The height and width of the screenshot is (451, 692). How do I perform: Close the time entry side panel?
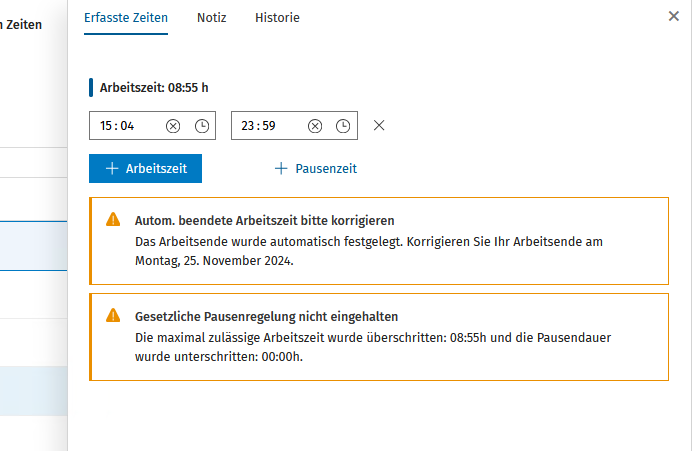[x=673, y=16]
